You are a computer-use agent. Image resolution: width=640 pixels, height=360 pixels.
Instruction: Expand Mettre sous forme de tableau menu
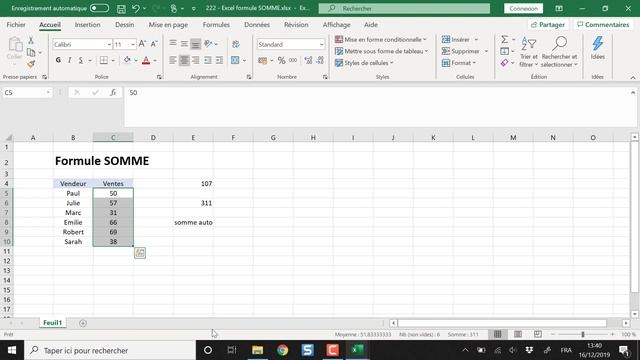pyautogui.click(x=381, y=51)
